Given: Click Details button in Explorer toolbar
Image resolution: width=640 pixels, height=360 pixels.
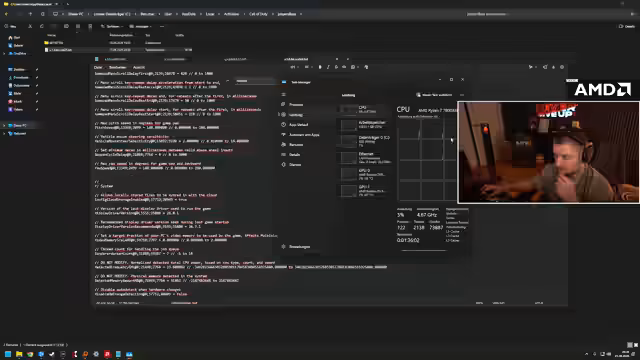Looking at the screenshot, I should [627, 26].
